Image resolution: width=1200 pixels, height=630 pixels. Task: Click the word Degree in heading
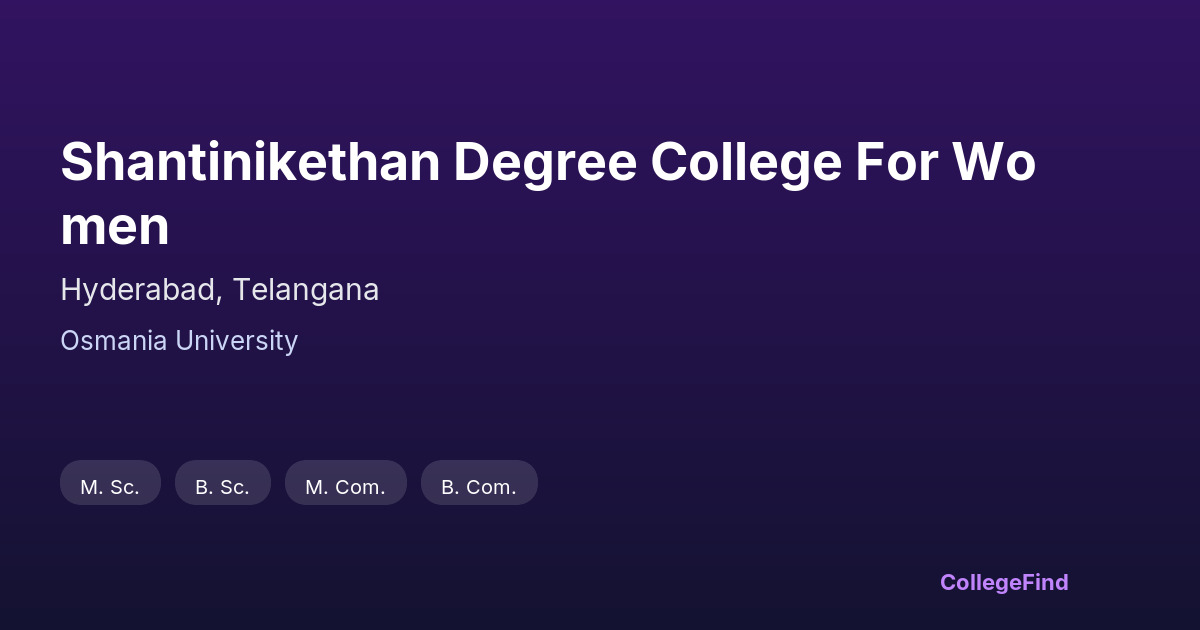click(x=545, y=163)
